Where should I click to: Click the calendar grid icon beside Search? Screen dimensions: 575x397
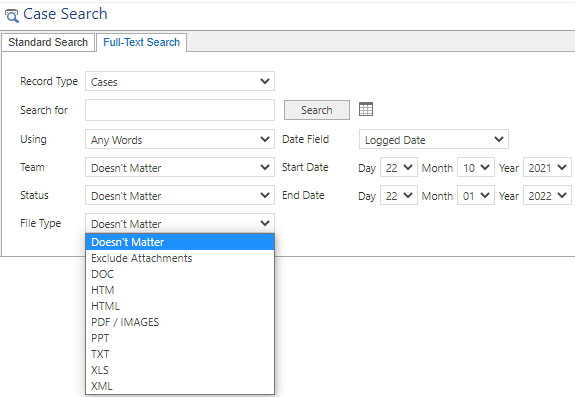366,109
